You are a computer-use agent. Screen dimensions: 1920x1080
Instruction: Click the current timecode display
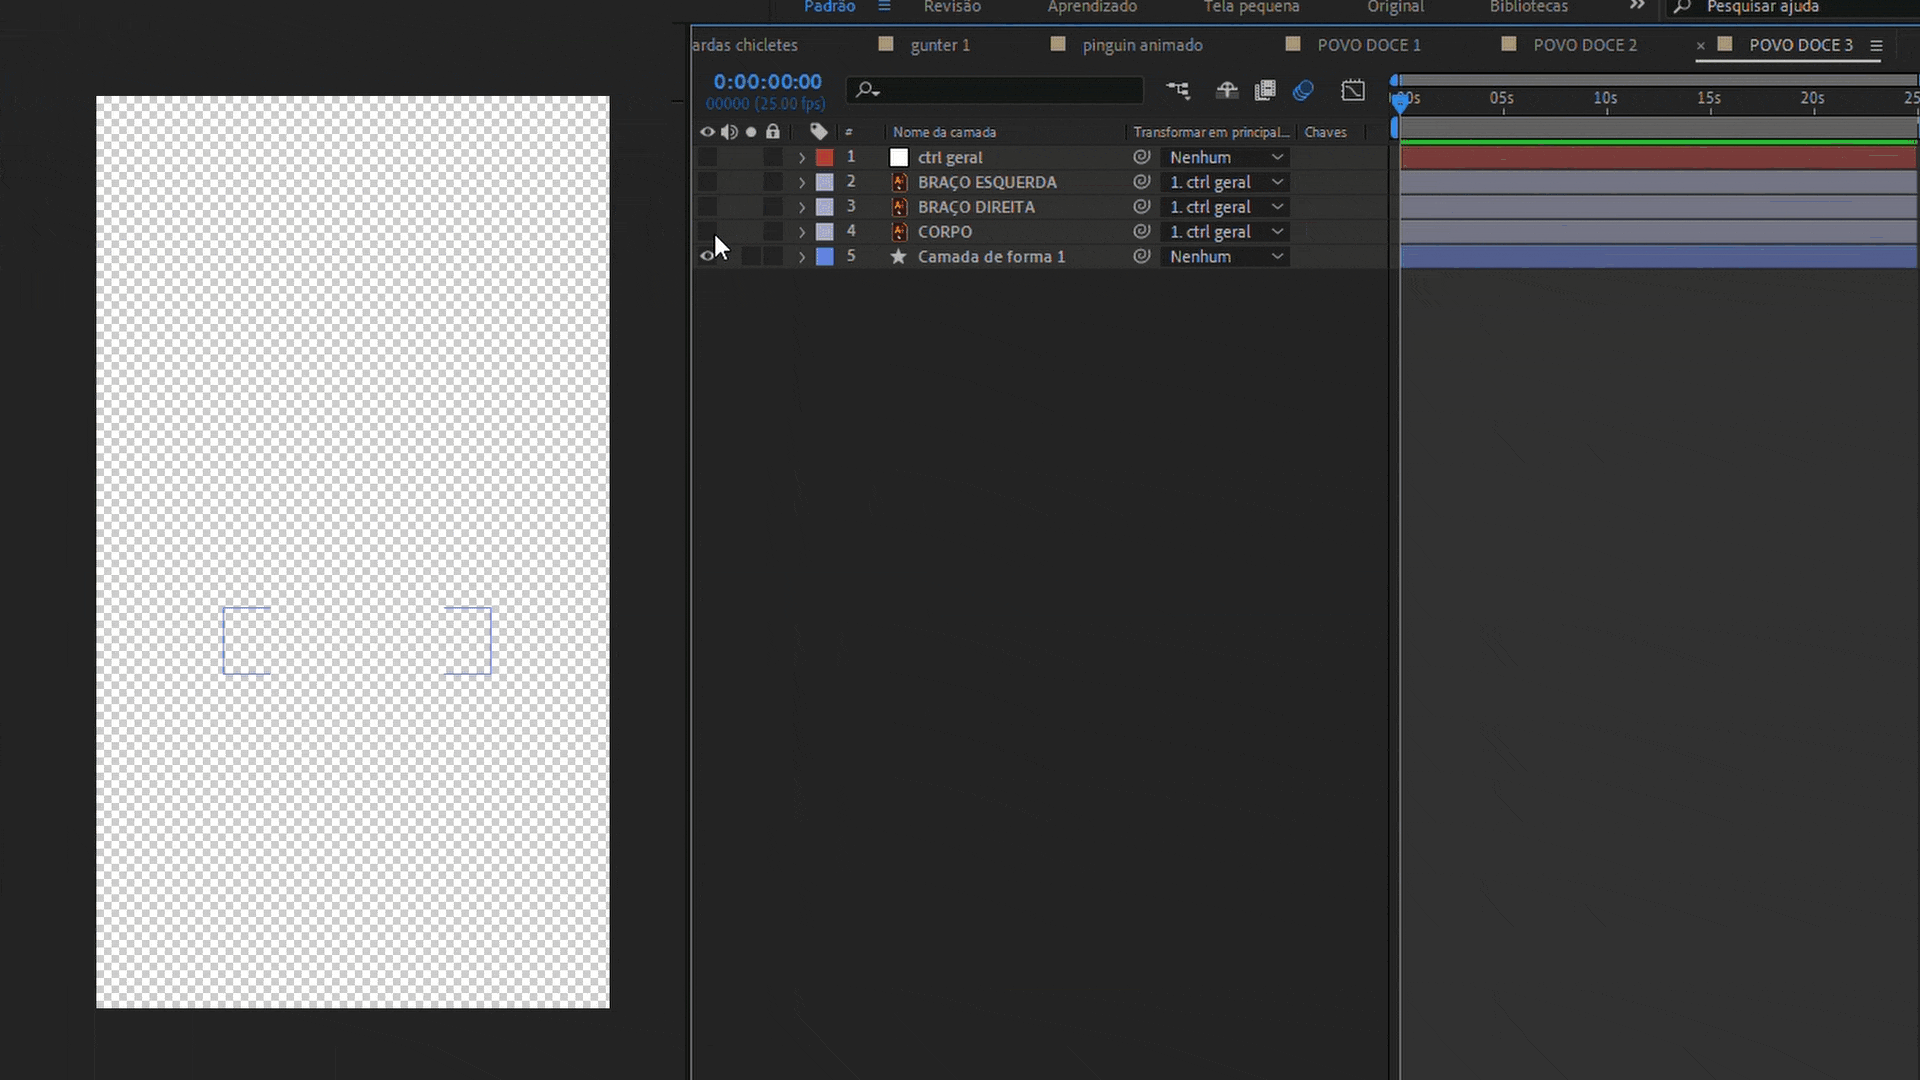tap(767, 82)
